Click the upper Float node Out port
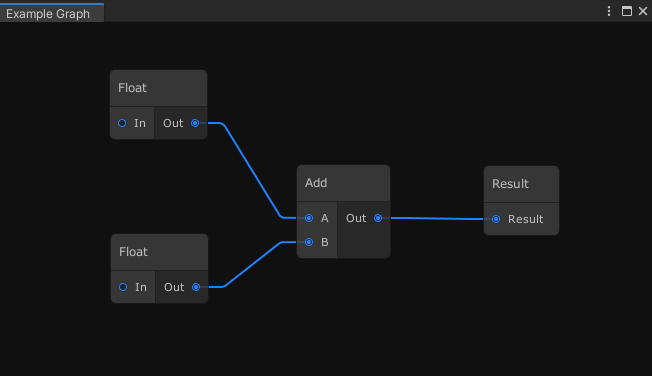The image size is (652, 376). click(x=195, y=123)
